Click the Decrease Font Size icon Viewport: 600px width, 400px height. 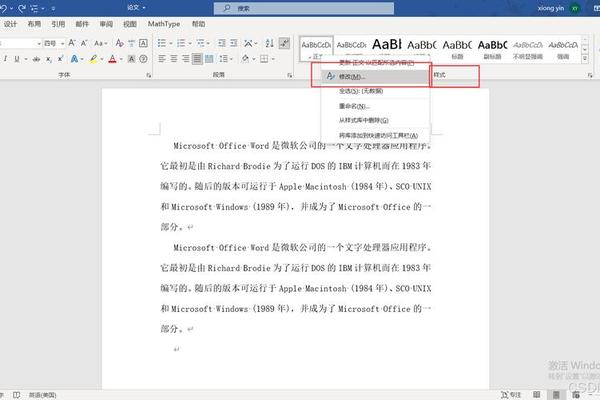[84, 43]
